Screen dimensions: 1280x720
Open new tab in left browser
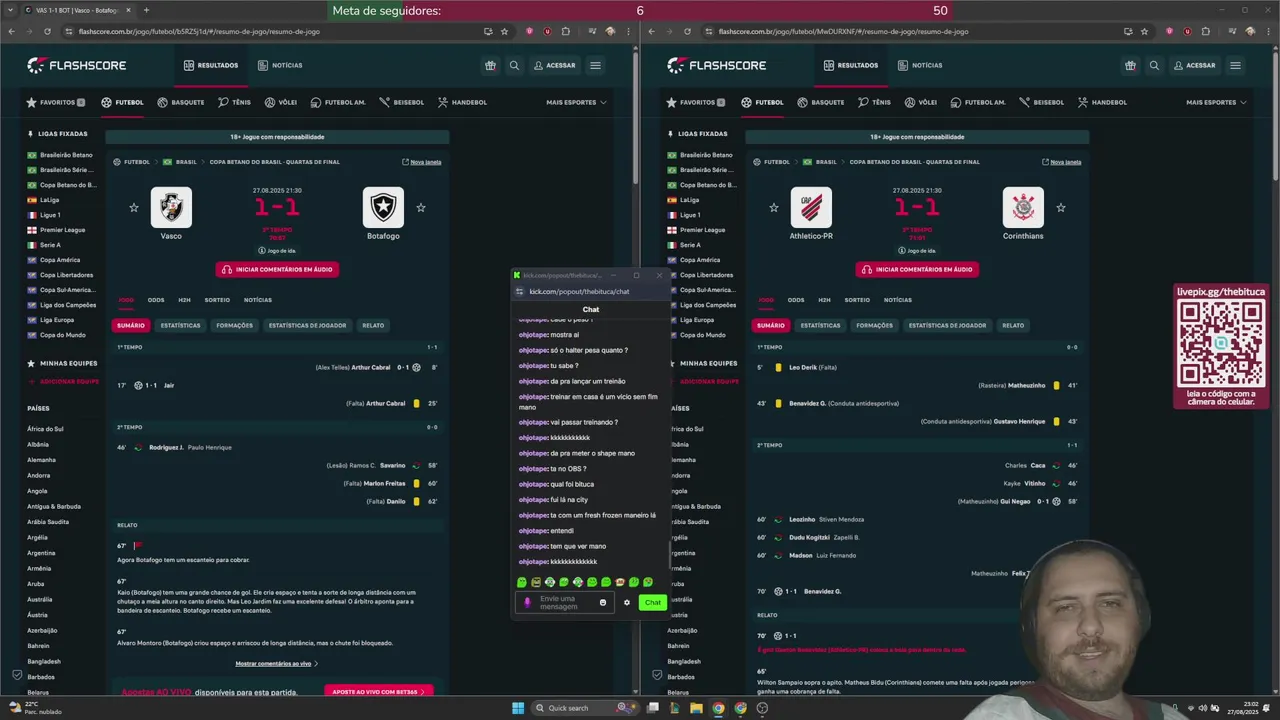tap(146, 10)
